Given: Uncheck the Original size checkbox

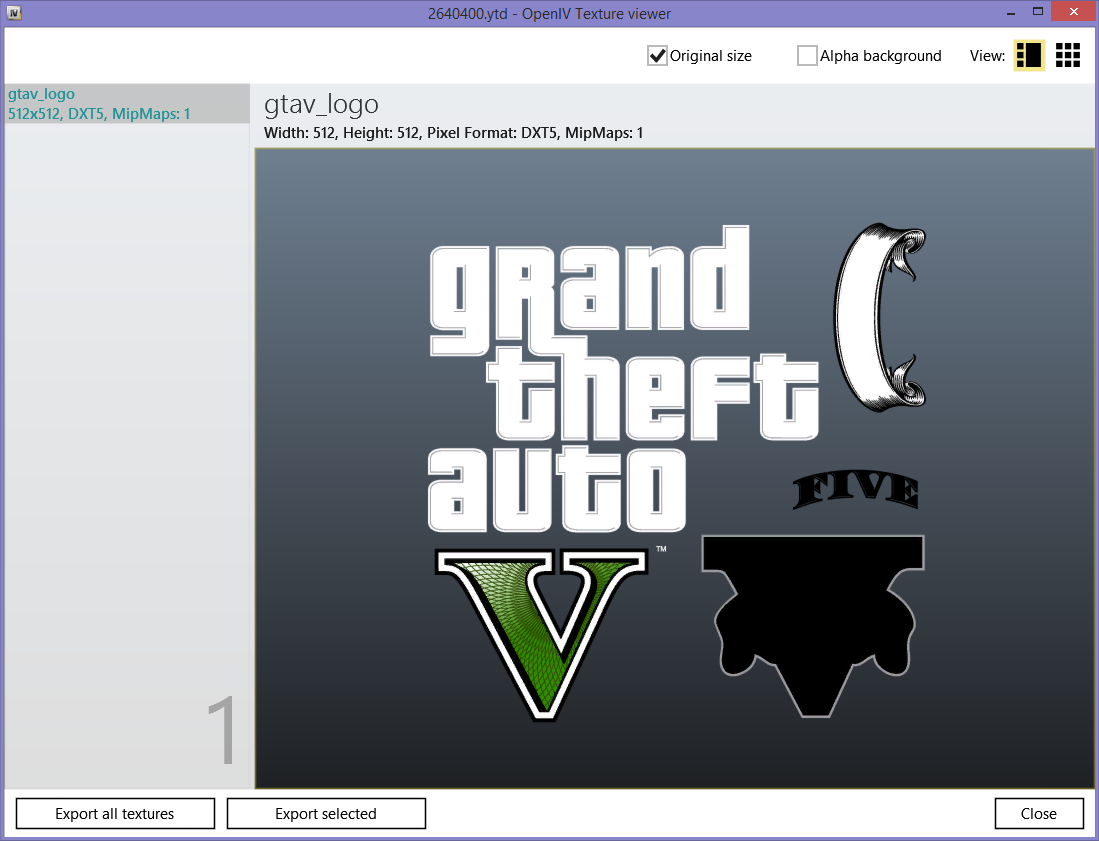Looking at the screenshot, I should click(x=657, y=56).
